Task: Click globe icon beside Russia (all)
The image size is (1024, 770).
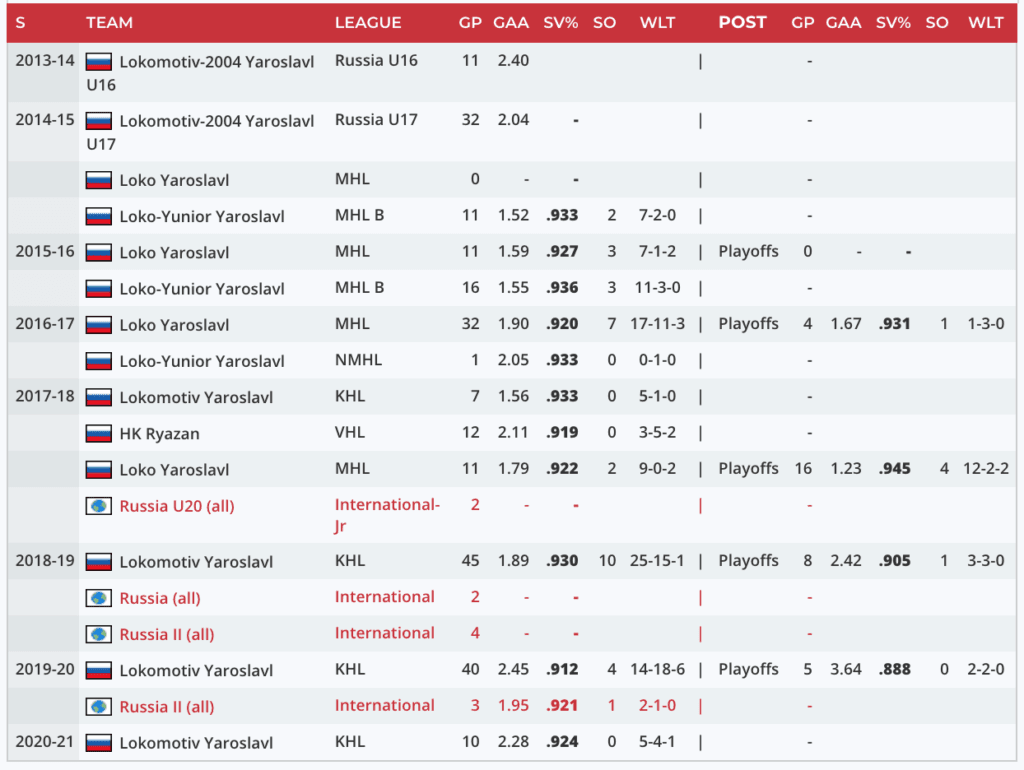Action: point(98,598)
